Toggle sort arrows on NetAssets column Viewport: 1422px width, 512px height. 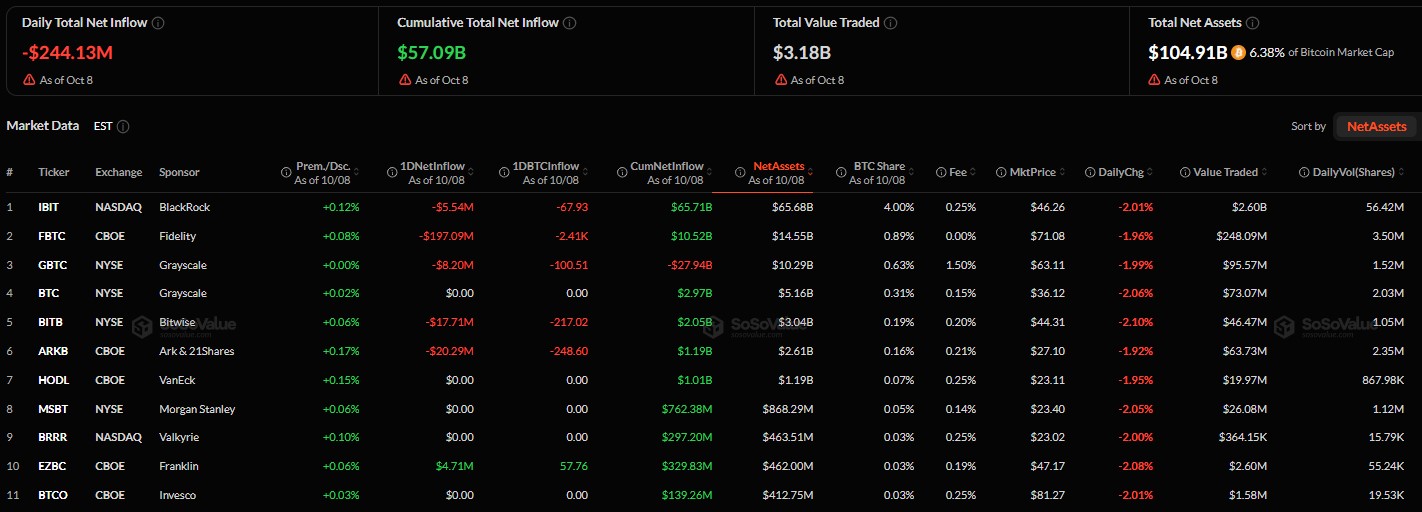click(810, 172)
